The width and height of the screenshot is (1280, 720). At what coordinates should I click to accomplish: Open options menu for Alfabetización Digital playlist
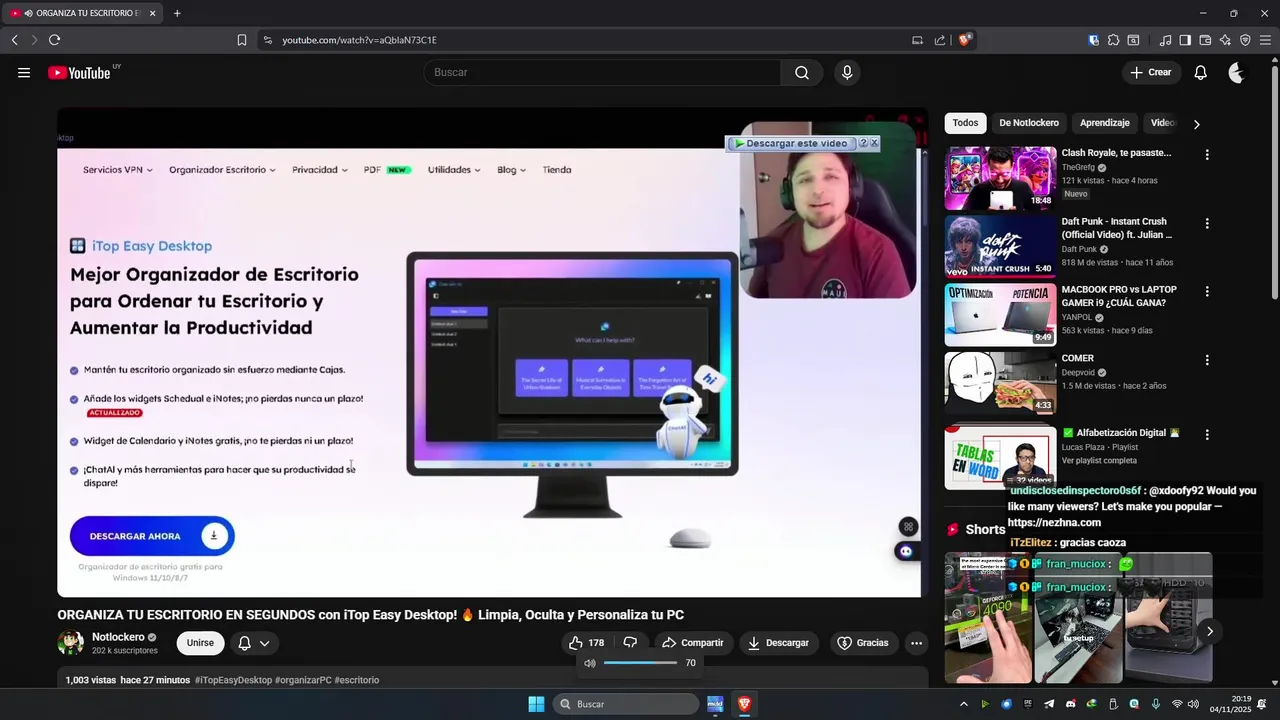(x=1207, y=434)
